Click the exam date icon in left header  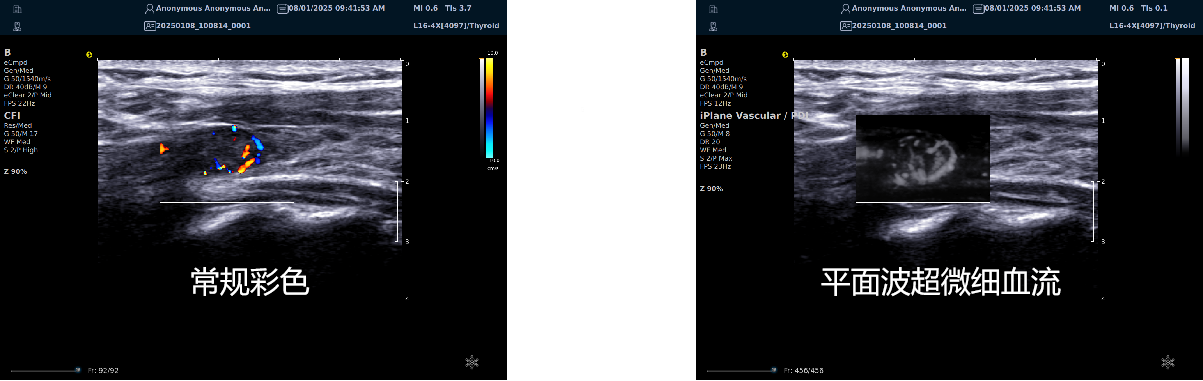click(x=282, y=8)
